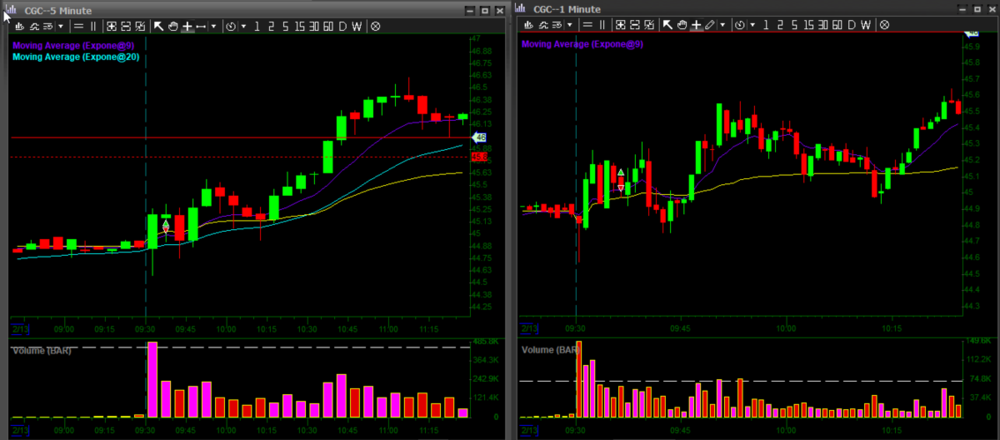The width and height of the screenshot is (1000, 440).
Task: Pick the horizontal measure tool in 5 Minute chart
Action: click(200, 27)
